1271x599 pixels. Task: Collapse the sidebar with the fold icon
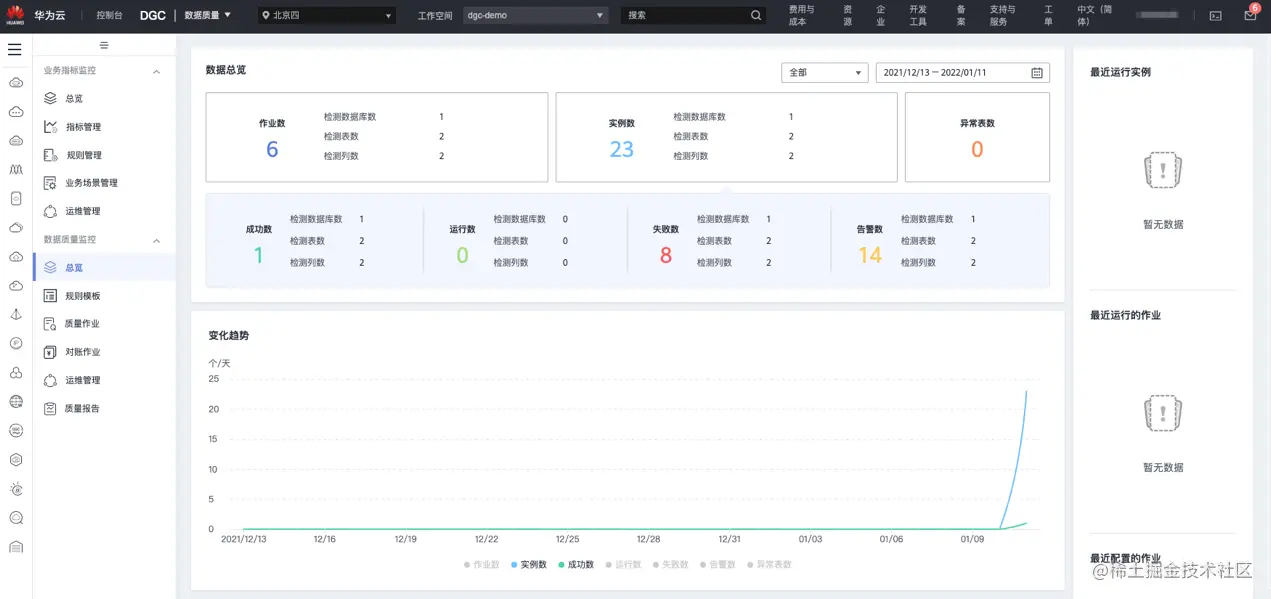click(x=104, y=46)
